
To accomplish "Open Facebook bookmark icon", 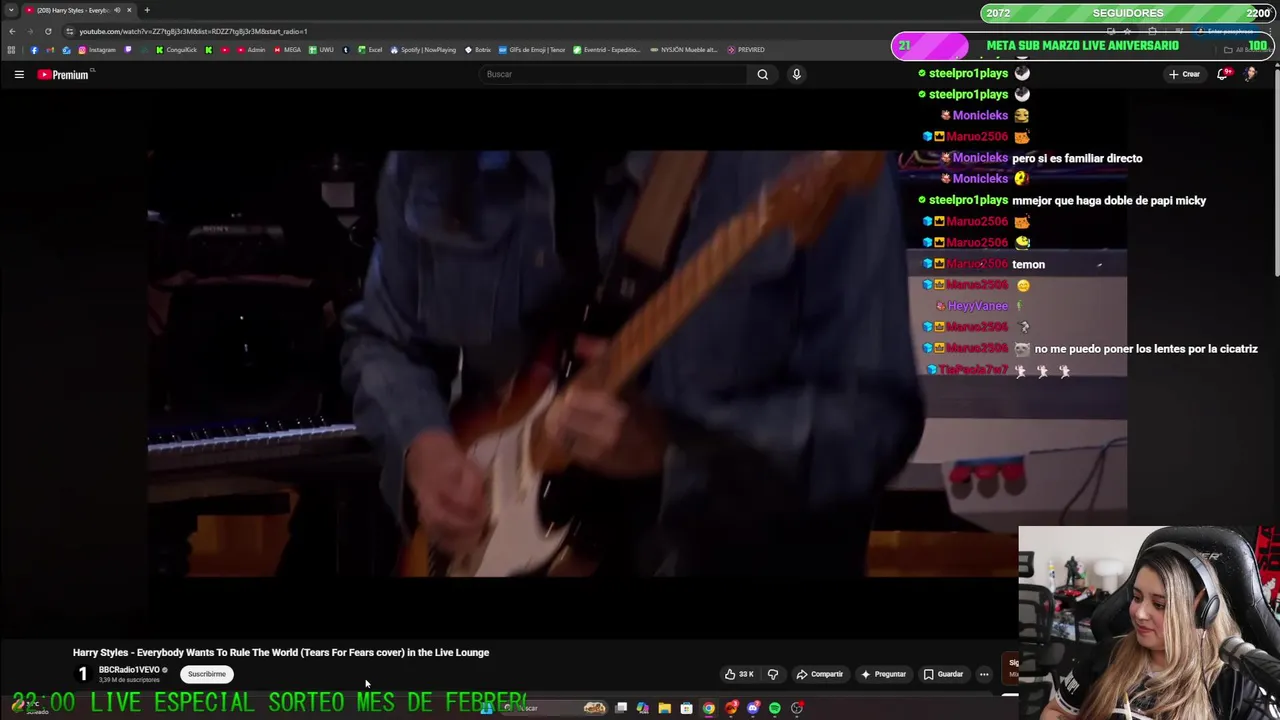I will point(34,50).
